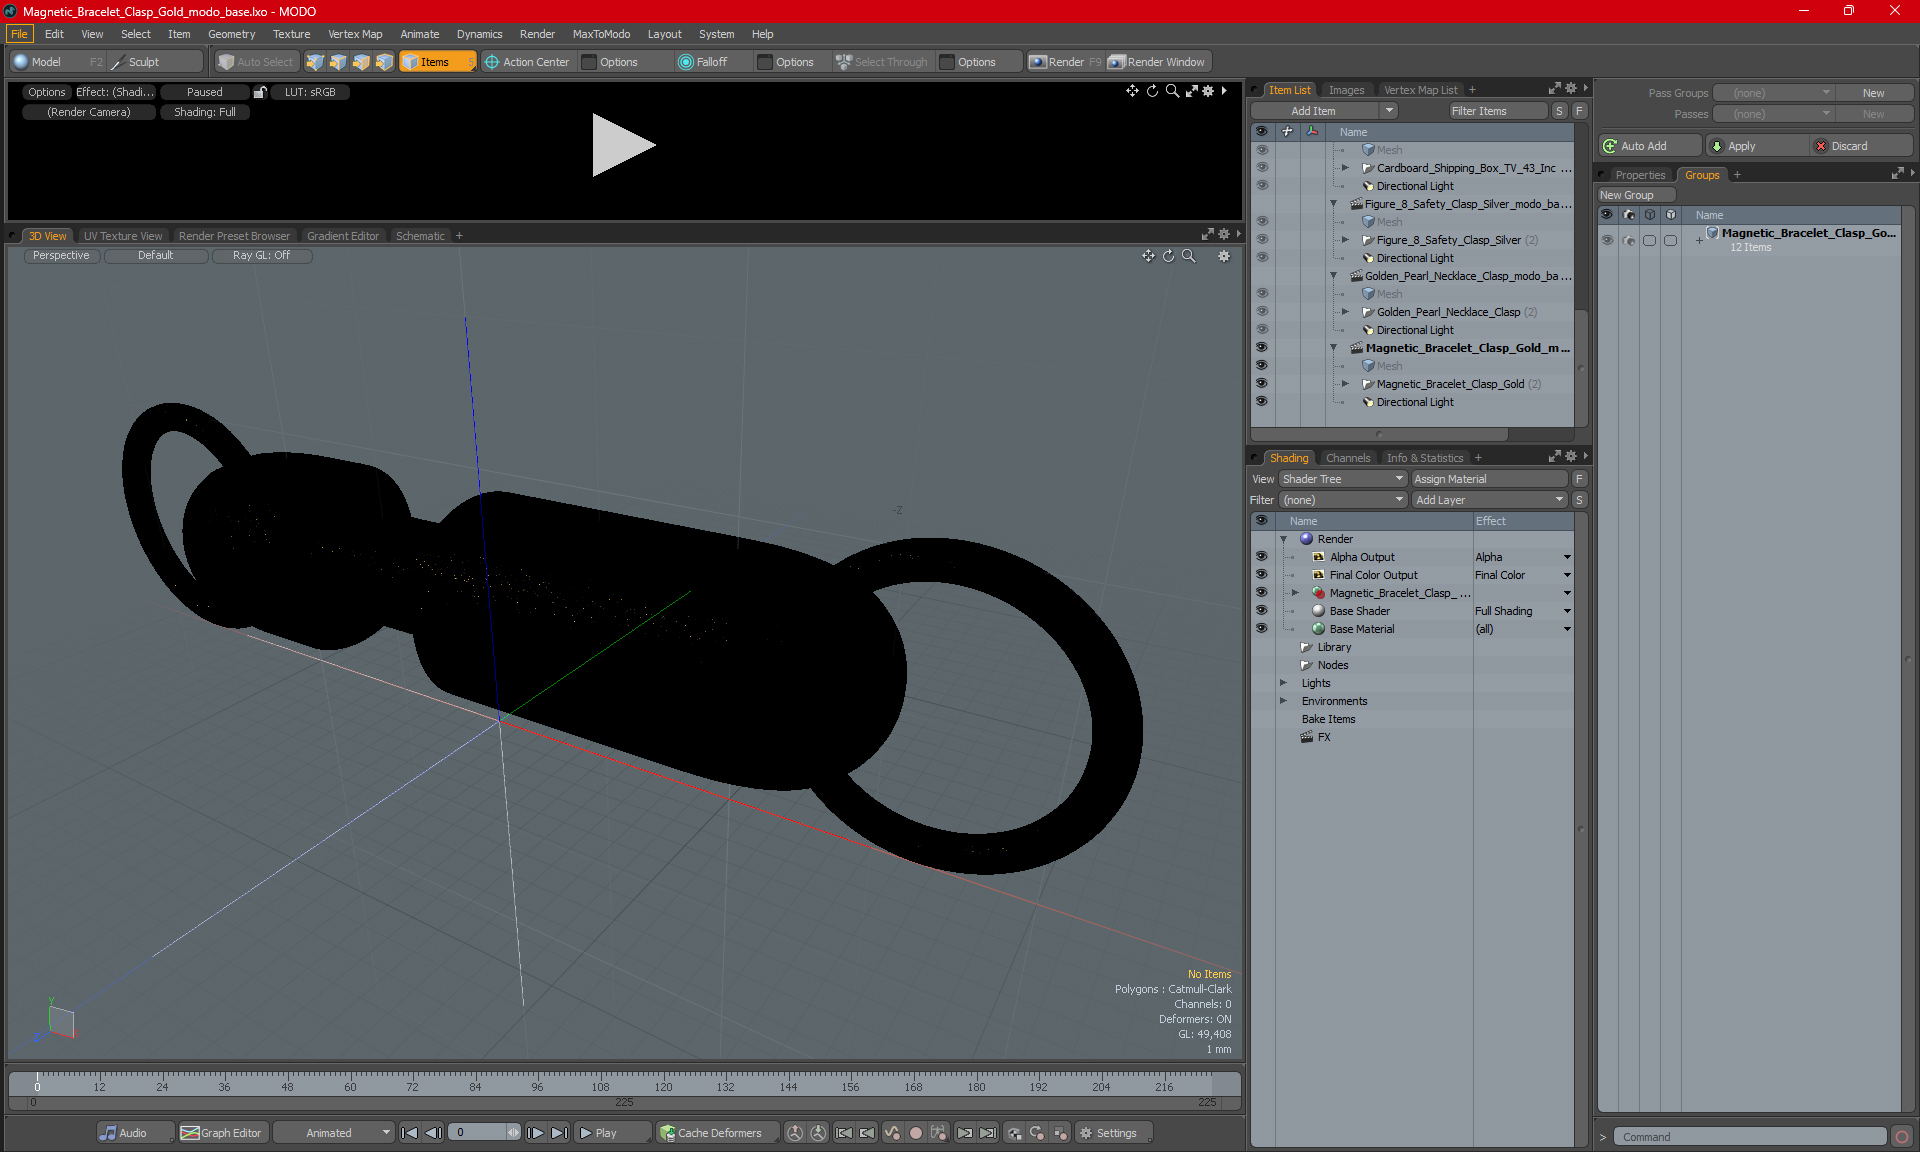Open the Graph Editor
Viewport: 1920px width, 1152px height.
(x=222, y=1133)
